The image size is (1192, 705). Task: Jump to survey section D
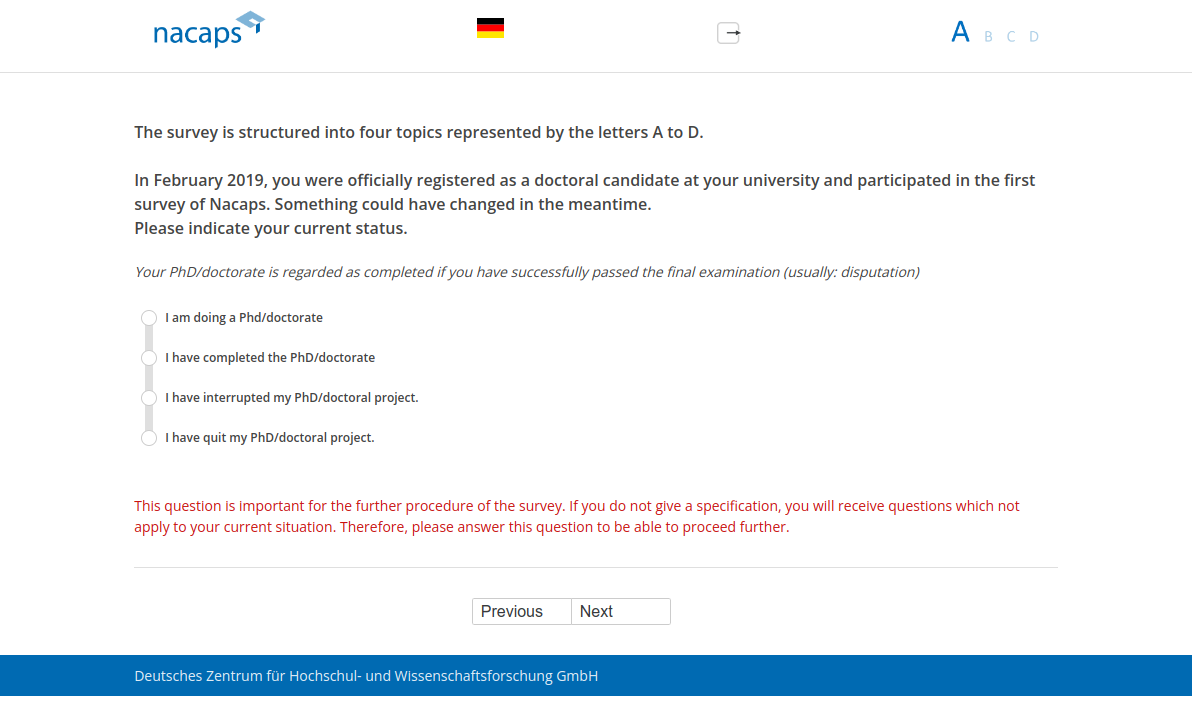(x=1034, y=37)
